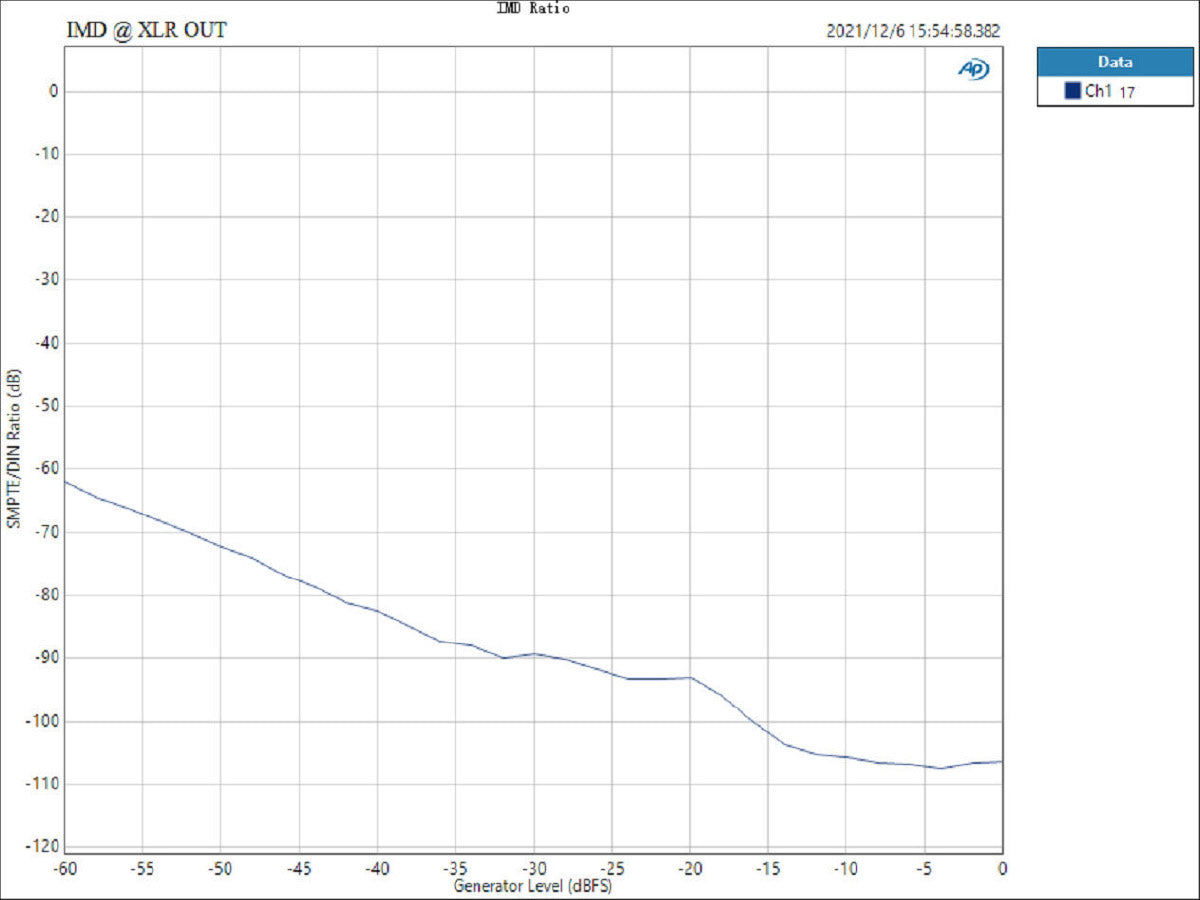Click the -50 Y-axis tick label
The image size is (1200, 900).
click(48, 406)
